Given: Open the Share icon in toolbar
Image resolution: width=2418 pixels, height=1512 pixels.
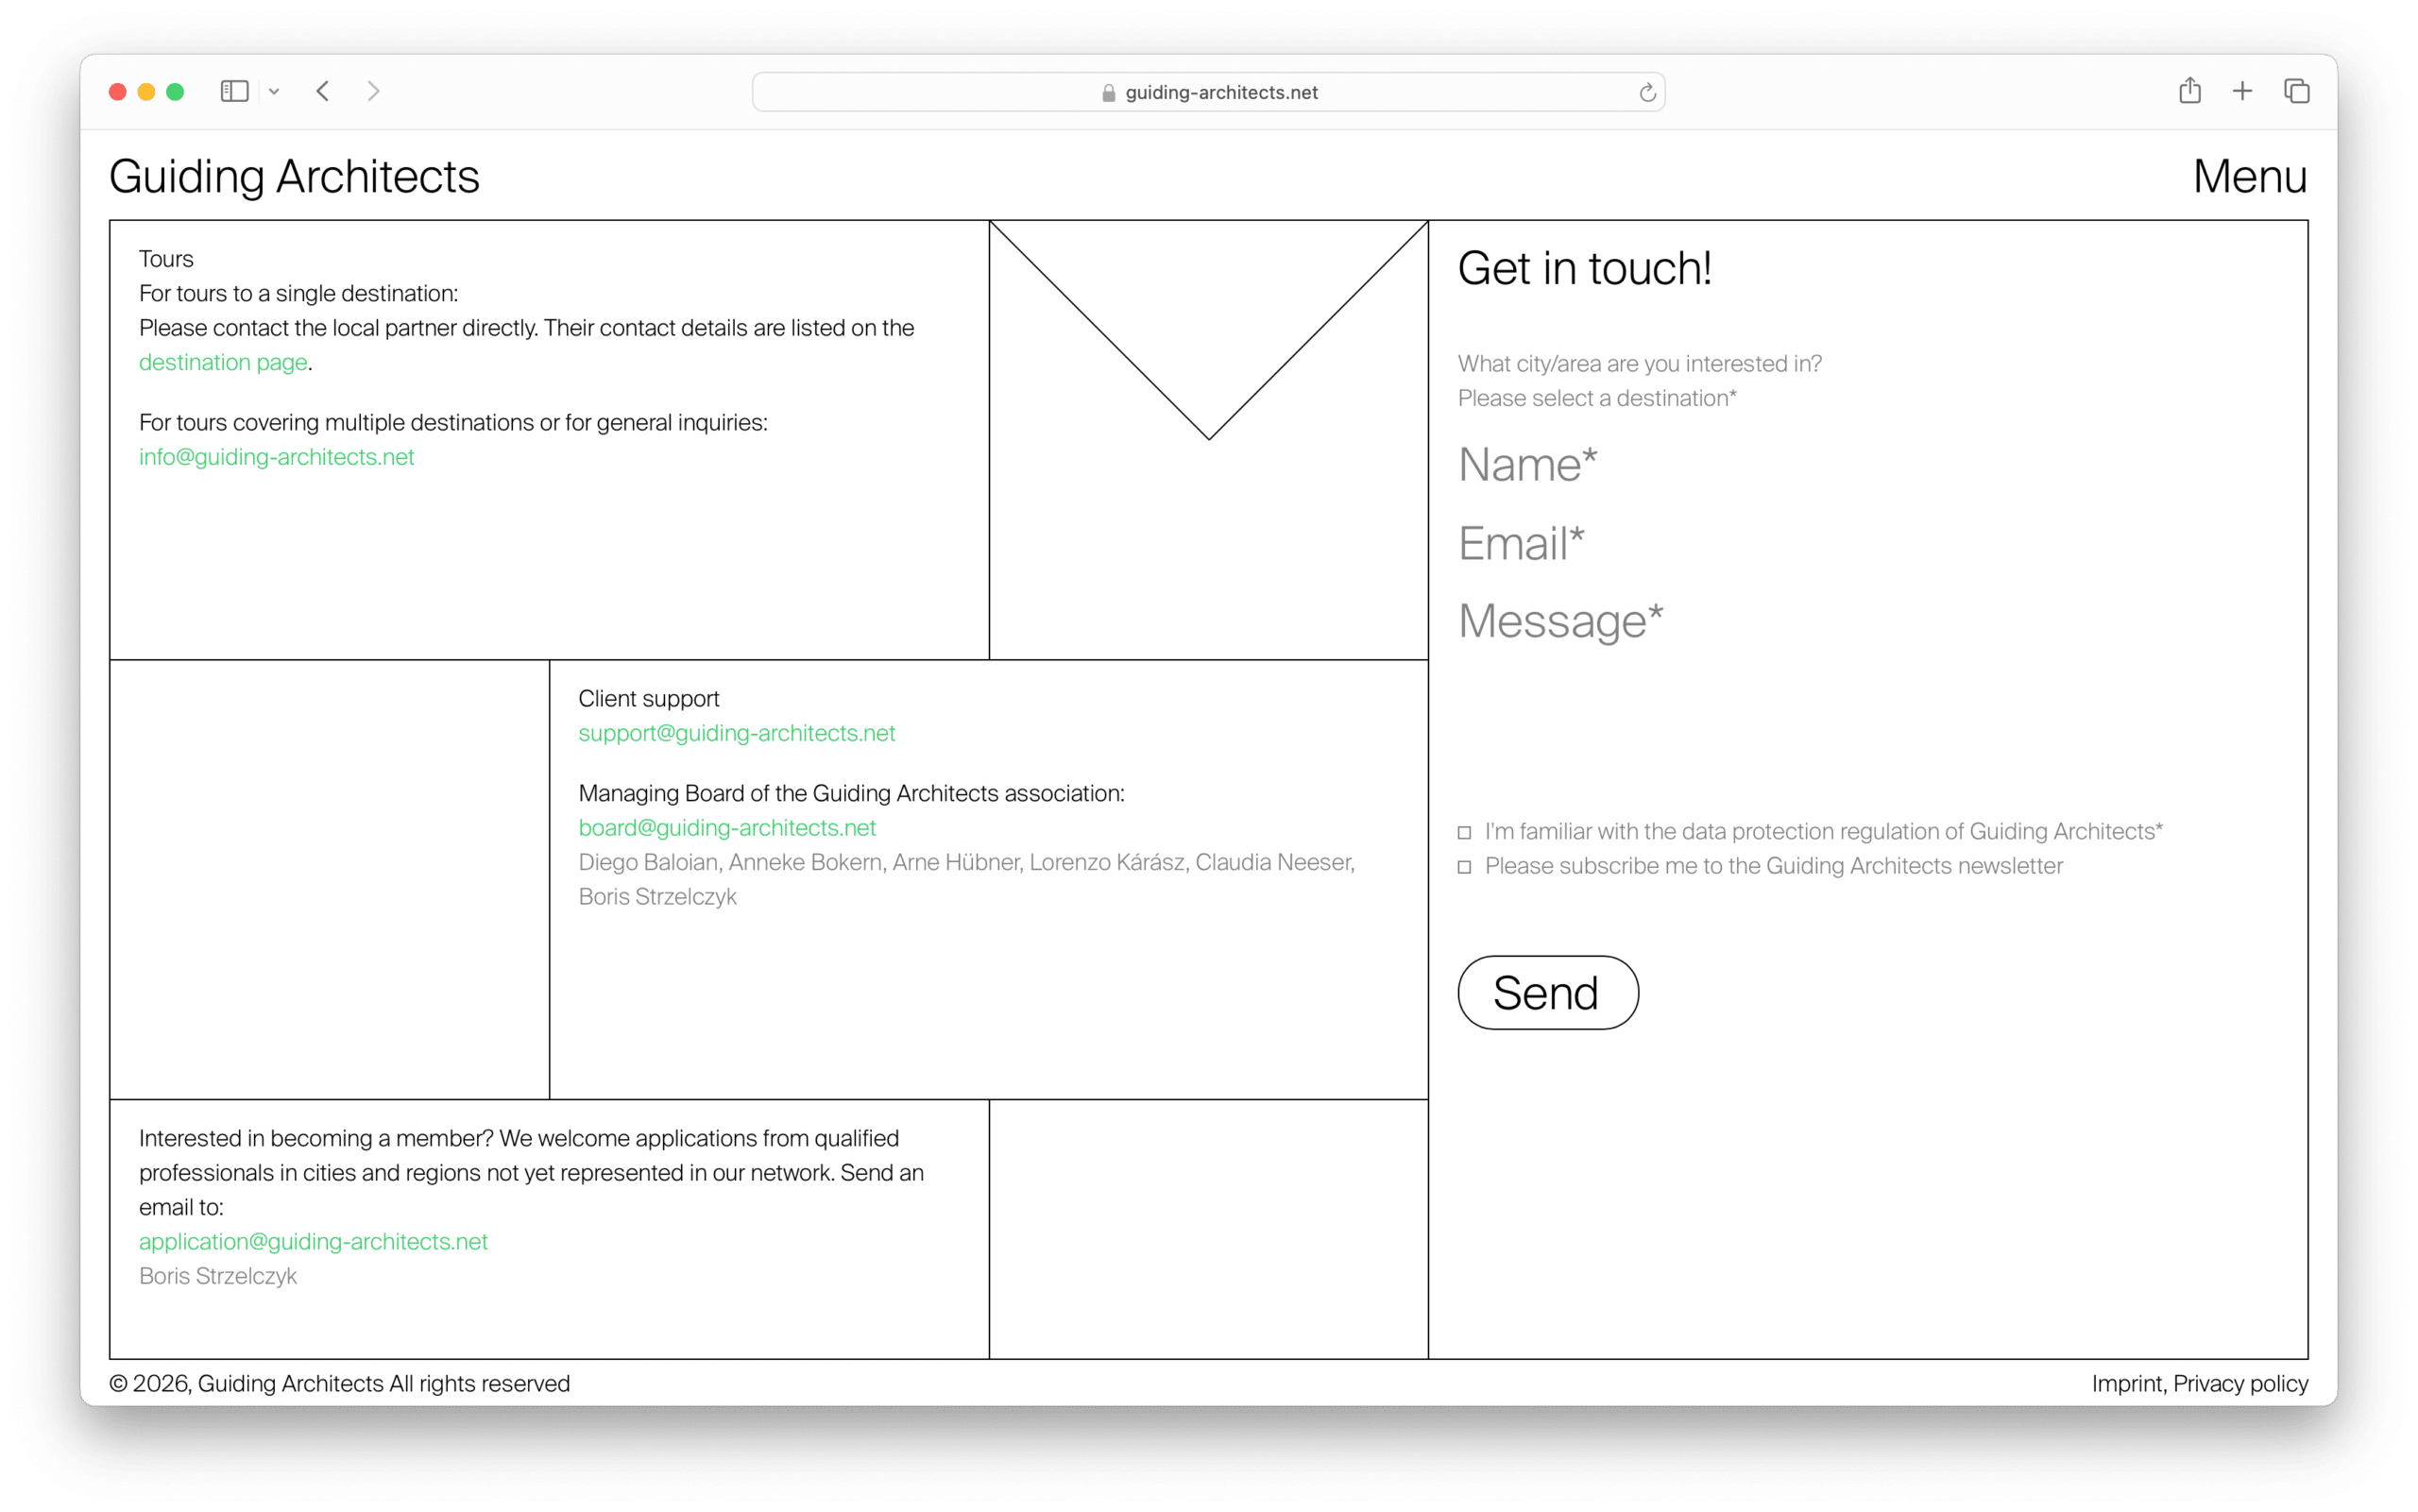Looking at the screenshot, I should pyautogui.click(x=2189, y=91).
